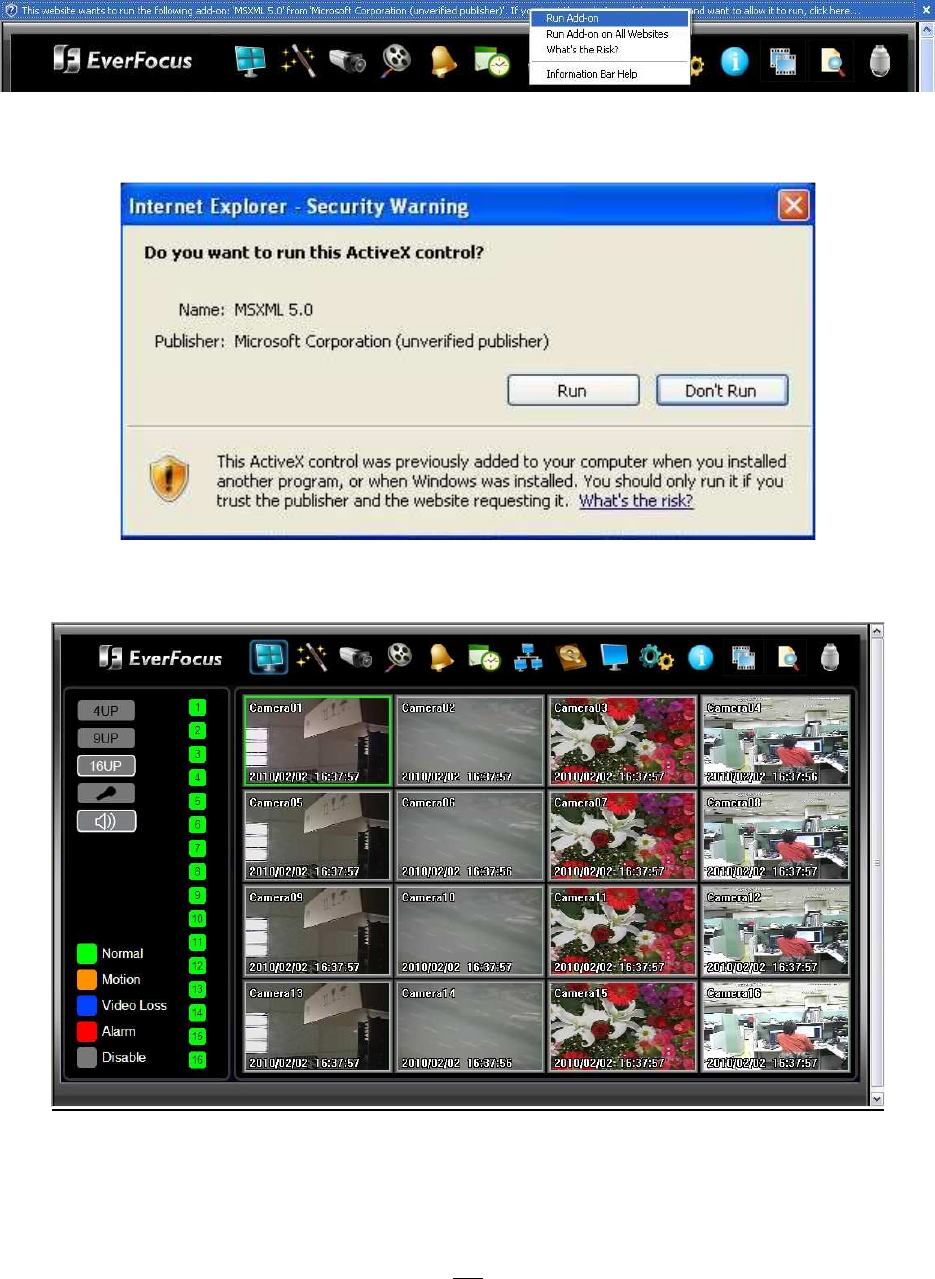Viewport: 935px width, 1279px height.
Task: Select Camera03 flower video thumbnail
Action: pyautogui.click(x=622, y=741)
